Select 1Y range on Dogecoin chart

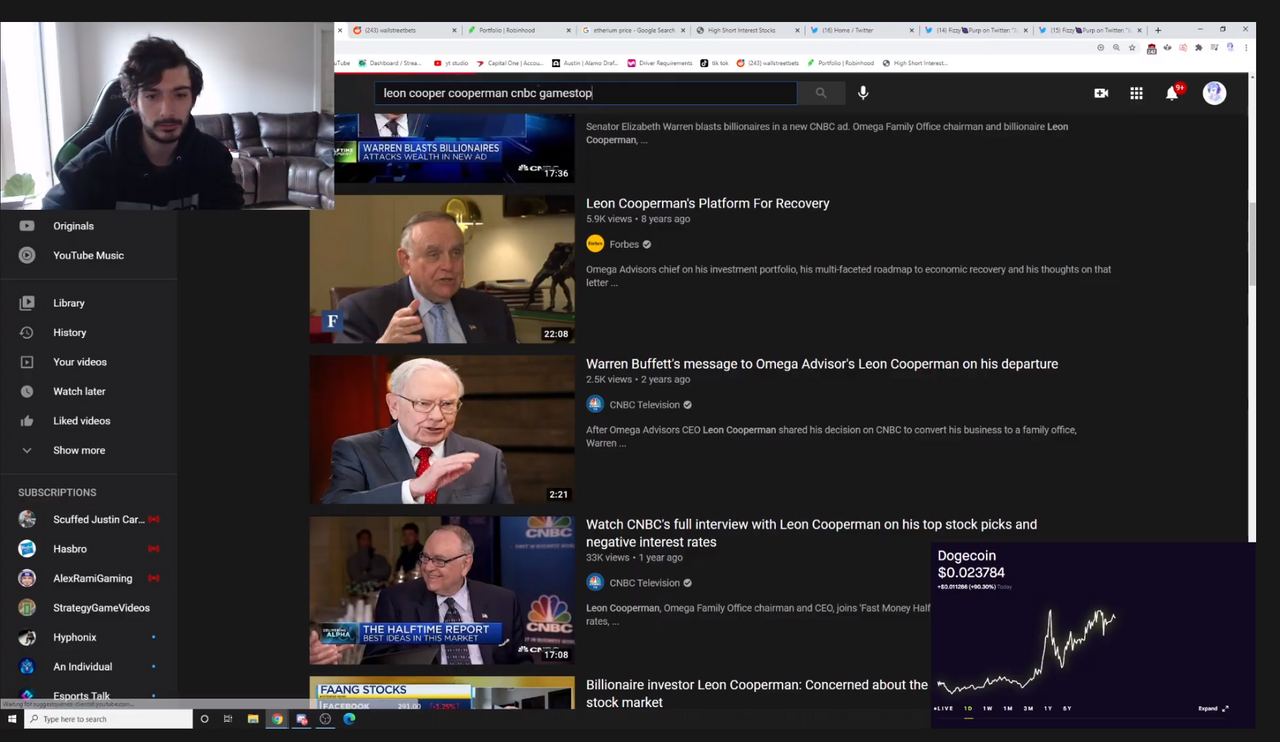[1048, 708]
